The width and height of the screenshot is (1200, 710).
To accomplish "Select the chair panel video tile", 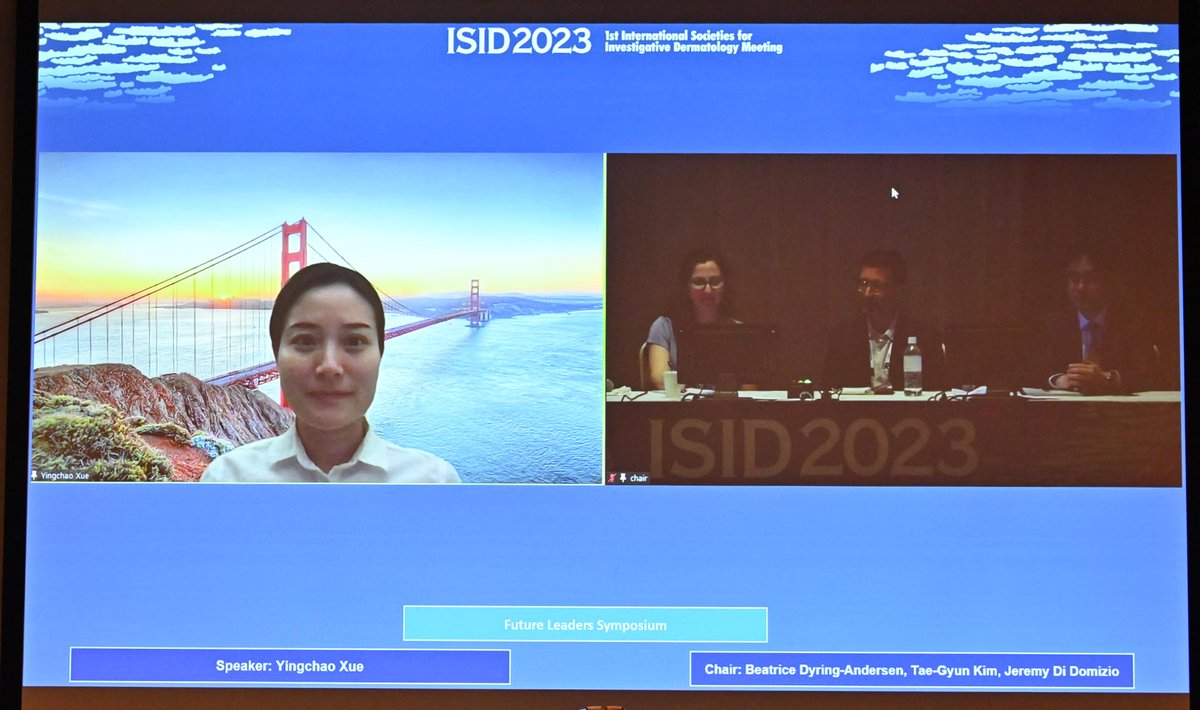I will [894, 320].
